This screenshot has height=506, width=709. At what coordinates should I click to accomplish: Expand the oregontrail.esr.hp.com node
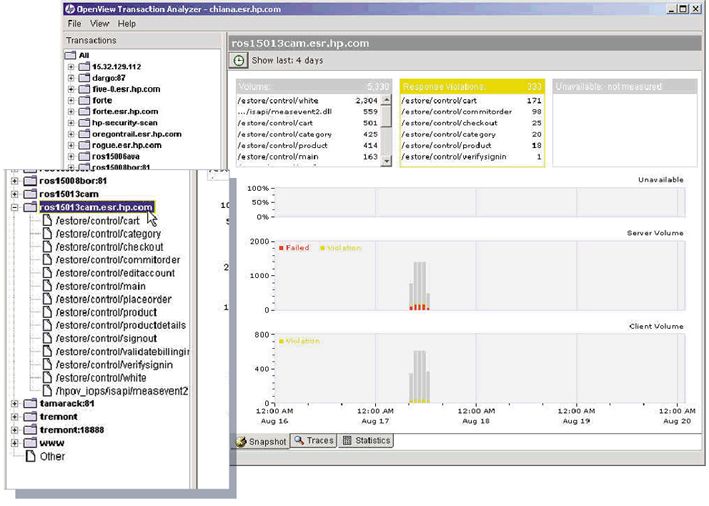pyautogui.click(x=71, y=134)
